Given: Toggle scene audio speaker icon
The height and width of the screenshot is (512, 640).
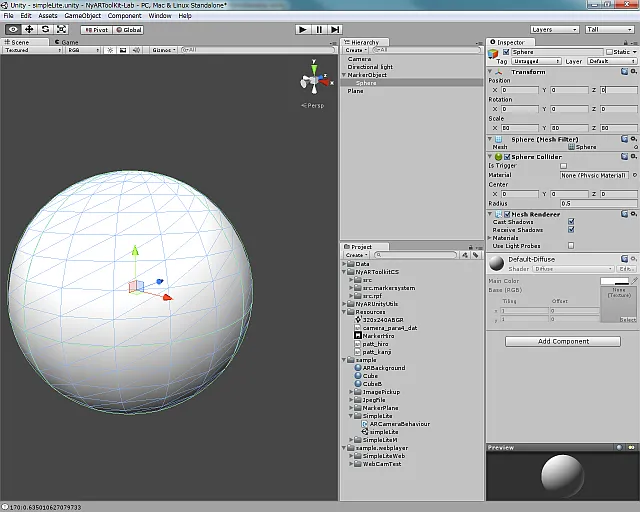Looking at the screenshot, I should coord(136,50).
